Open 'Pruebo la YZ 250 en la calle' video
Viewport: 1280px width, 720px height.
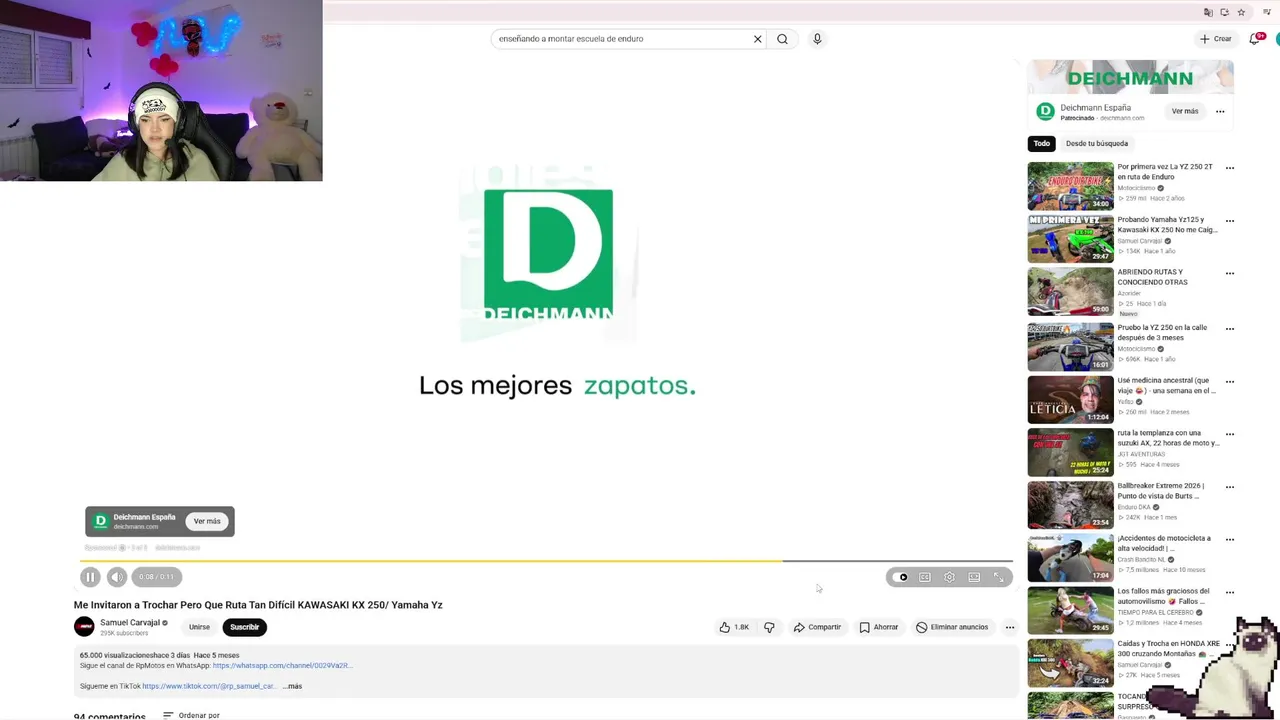pyautogui.click(x=1070, y=347)
